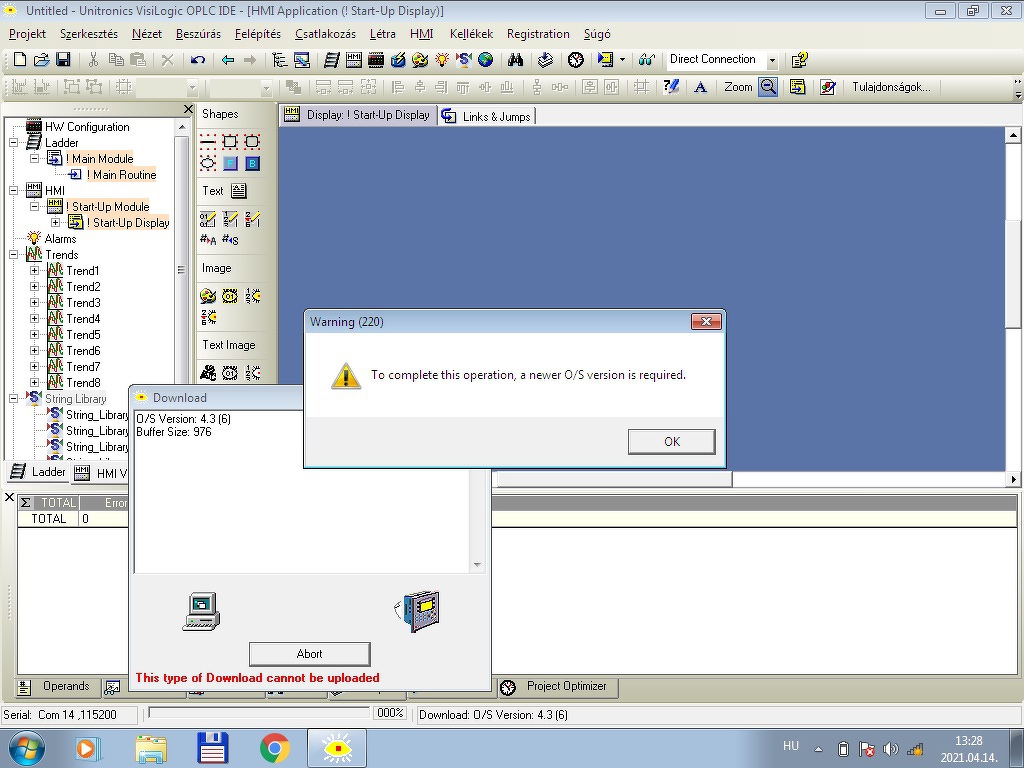
Task: Select the Text element tool
Action: click(x=239, y=191)
